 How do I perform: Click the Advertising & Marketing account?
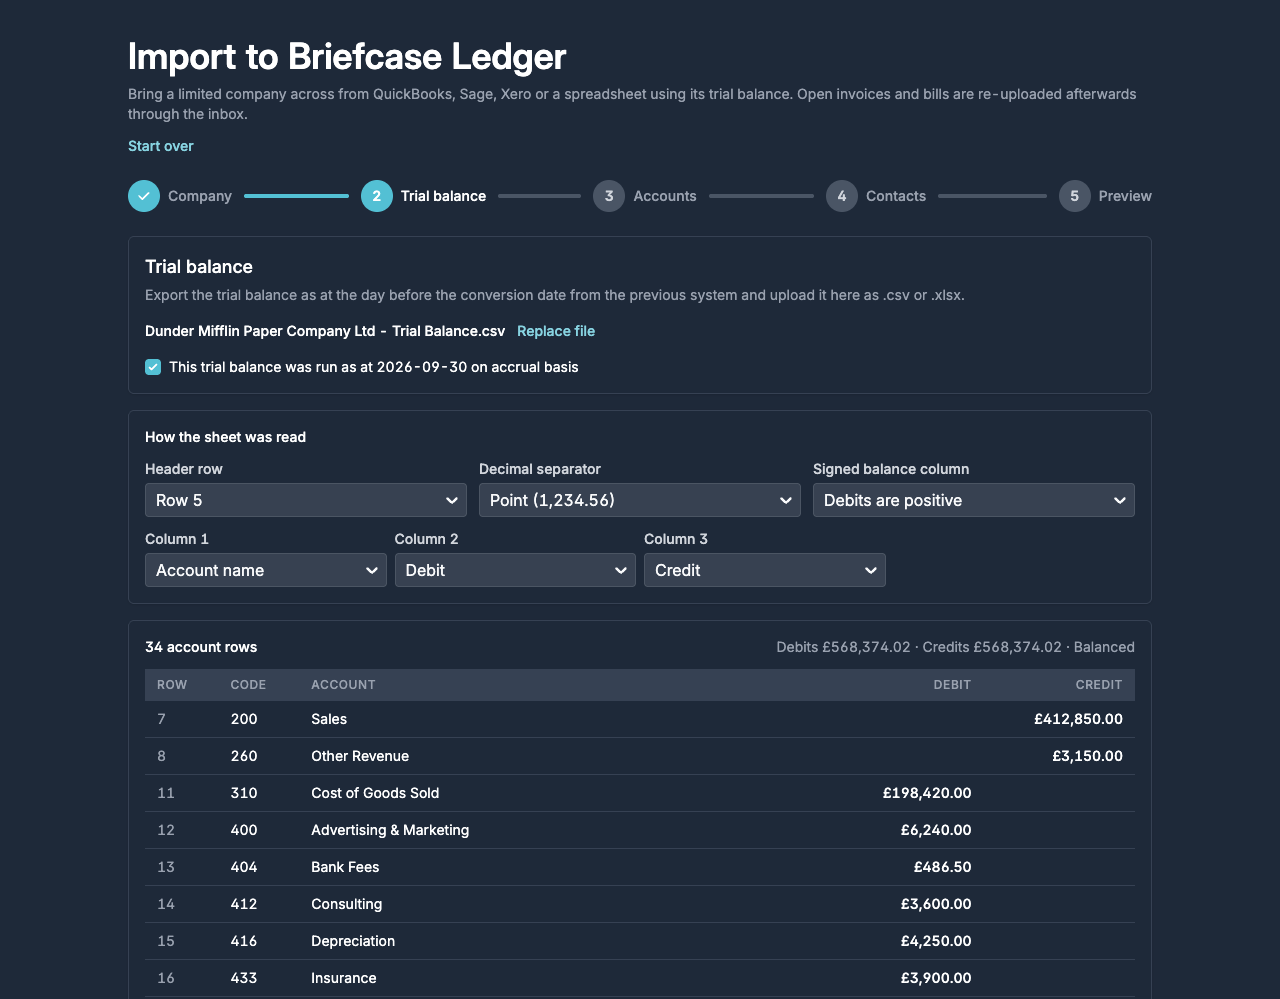[390, 830]
